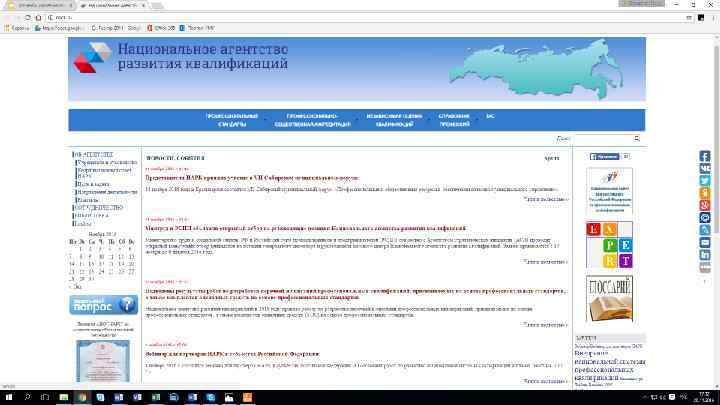Focus the site search input field
The image size is (720, 405).
(602, 138)
